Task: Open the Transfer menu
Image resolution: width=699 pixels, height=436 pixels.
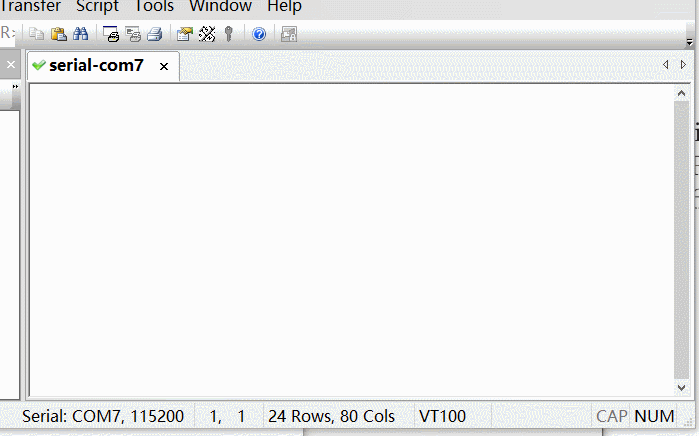Action: click(x=30, y=6)
